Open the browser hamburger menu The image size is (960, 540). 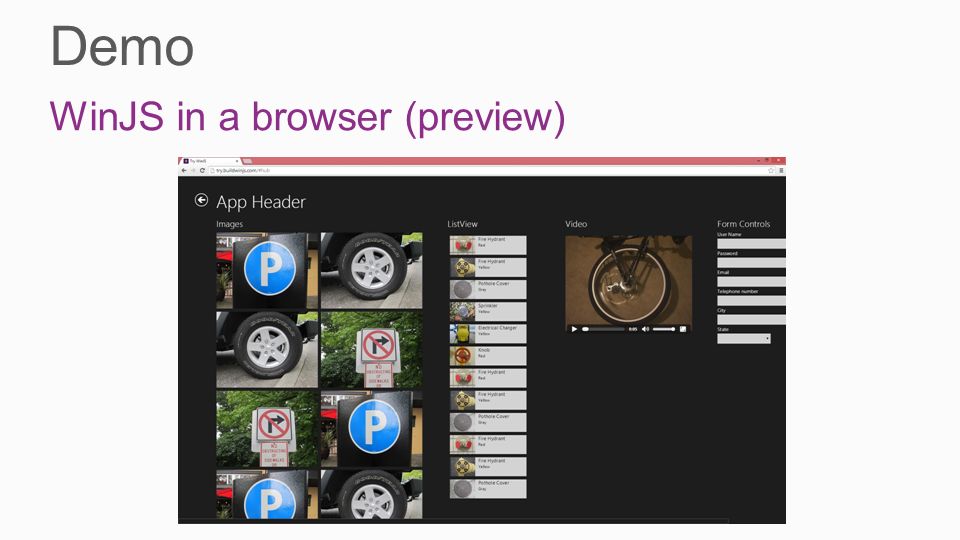coord(781,171)
